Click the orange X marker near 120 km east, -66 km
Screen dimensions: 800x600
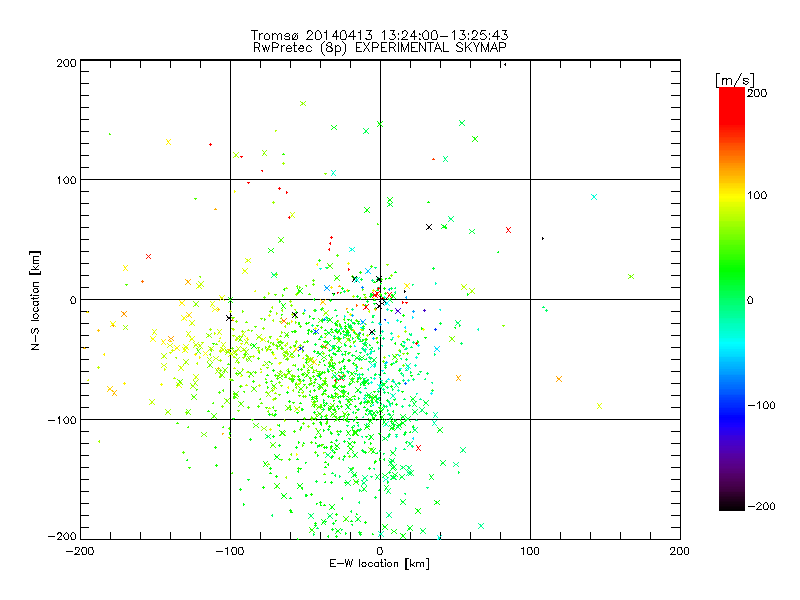tap(559, 379)
